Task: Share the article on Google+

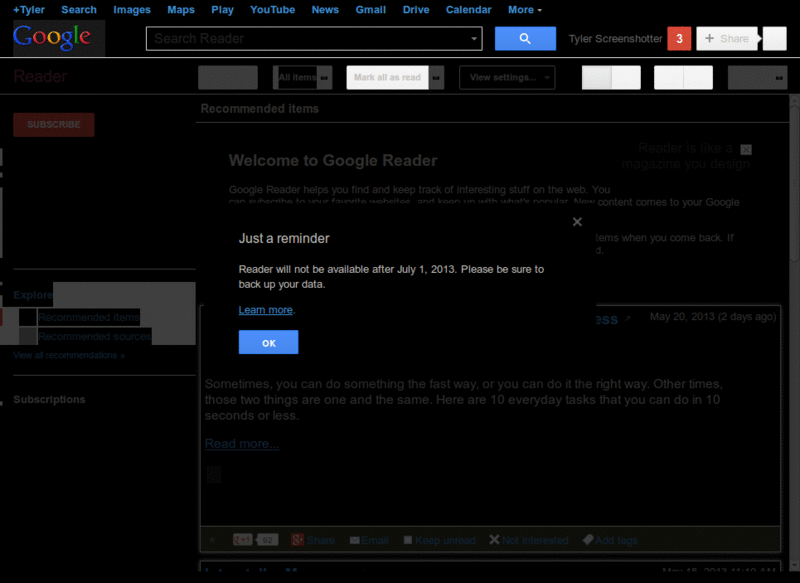Action: tap(313, 540)
